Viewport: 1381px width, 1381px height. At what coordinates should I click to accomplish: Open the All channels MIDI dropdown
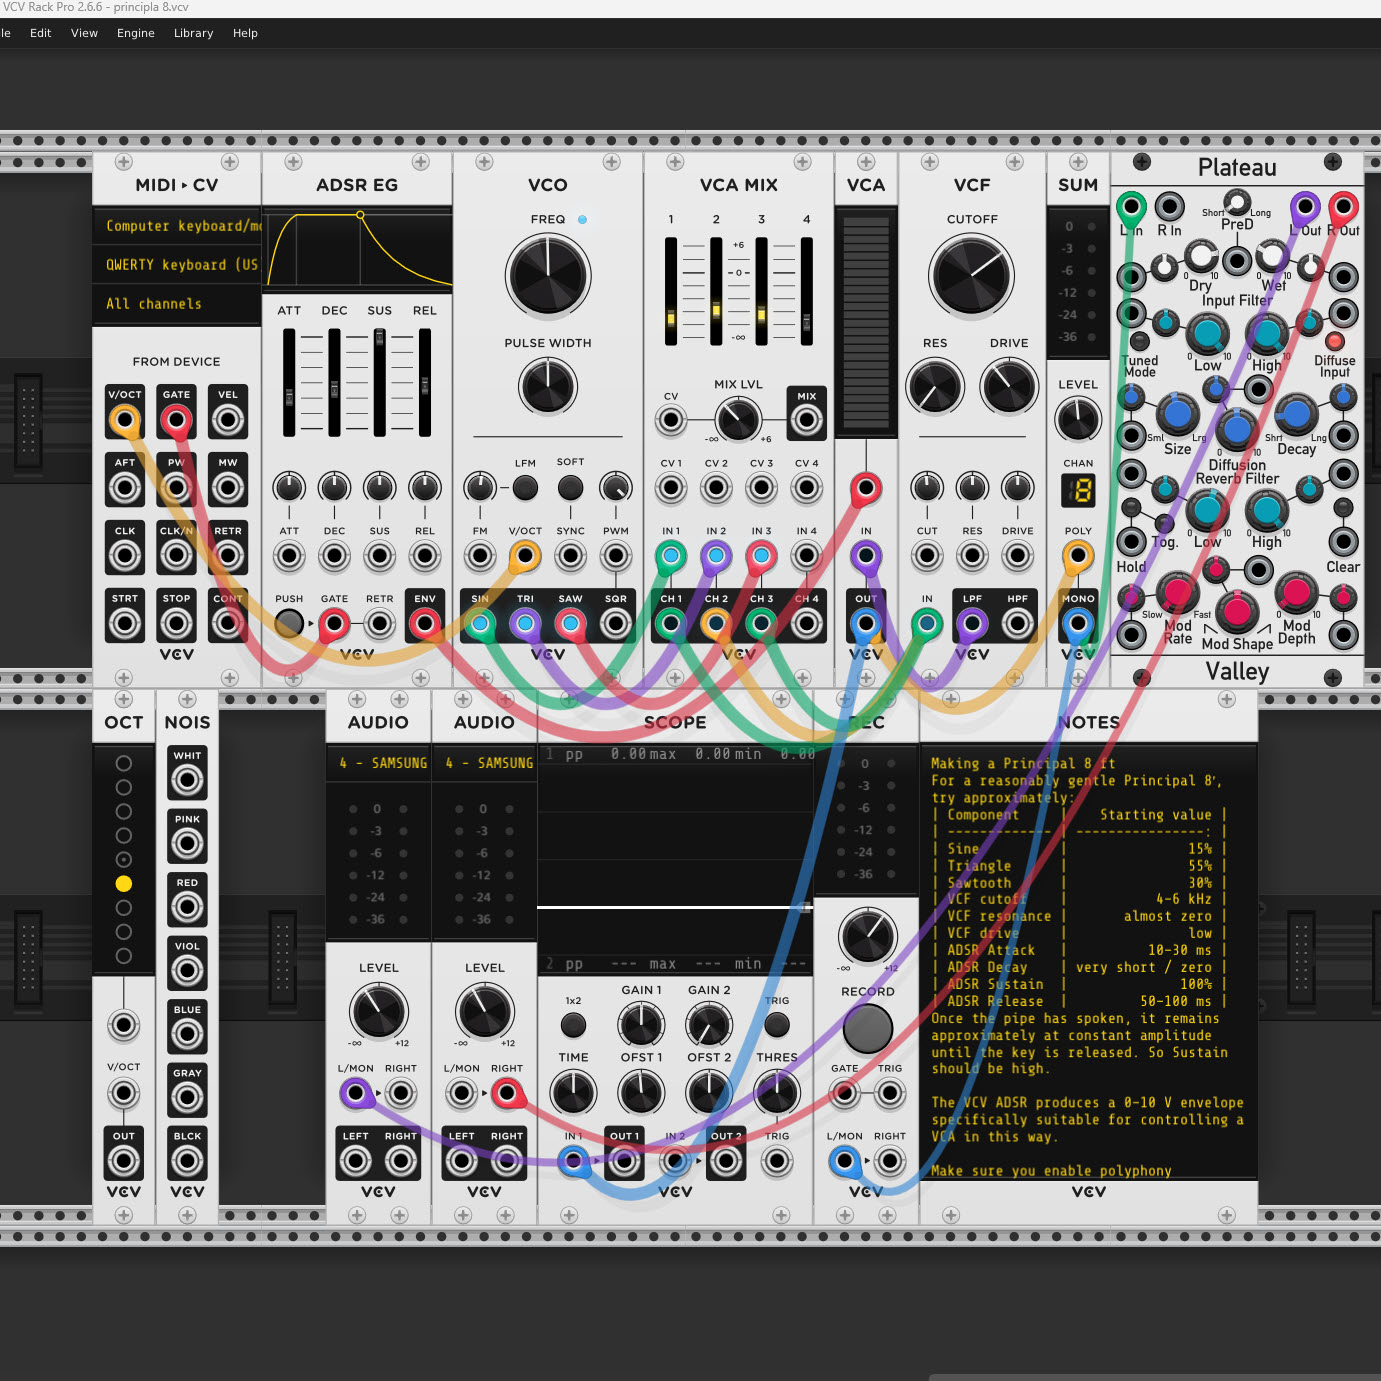point(178,304)
